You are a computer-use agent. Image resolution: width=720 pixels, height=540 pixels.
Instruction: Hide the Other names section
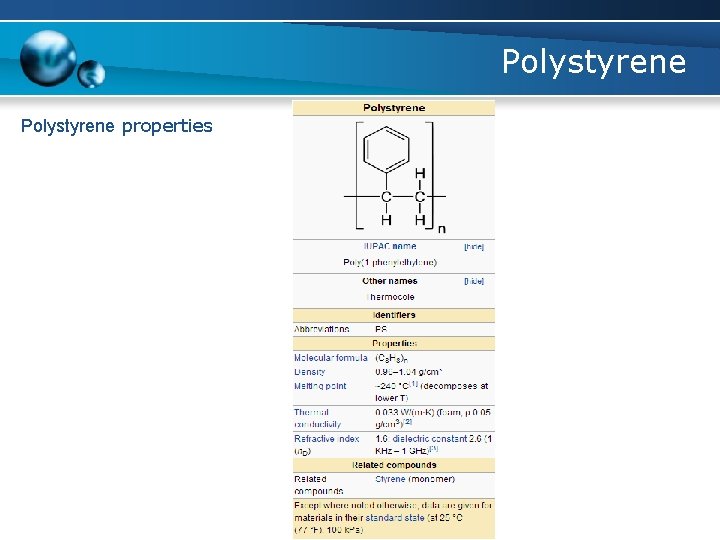tap(474, 281)
